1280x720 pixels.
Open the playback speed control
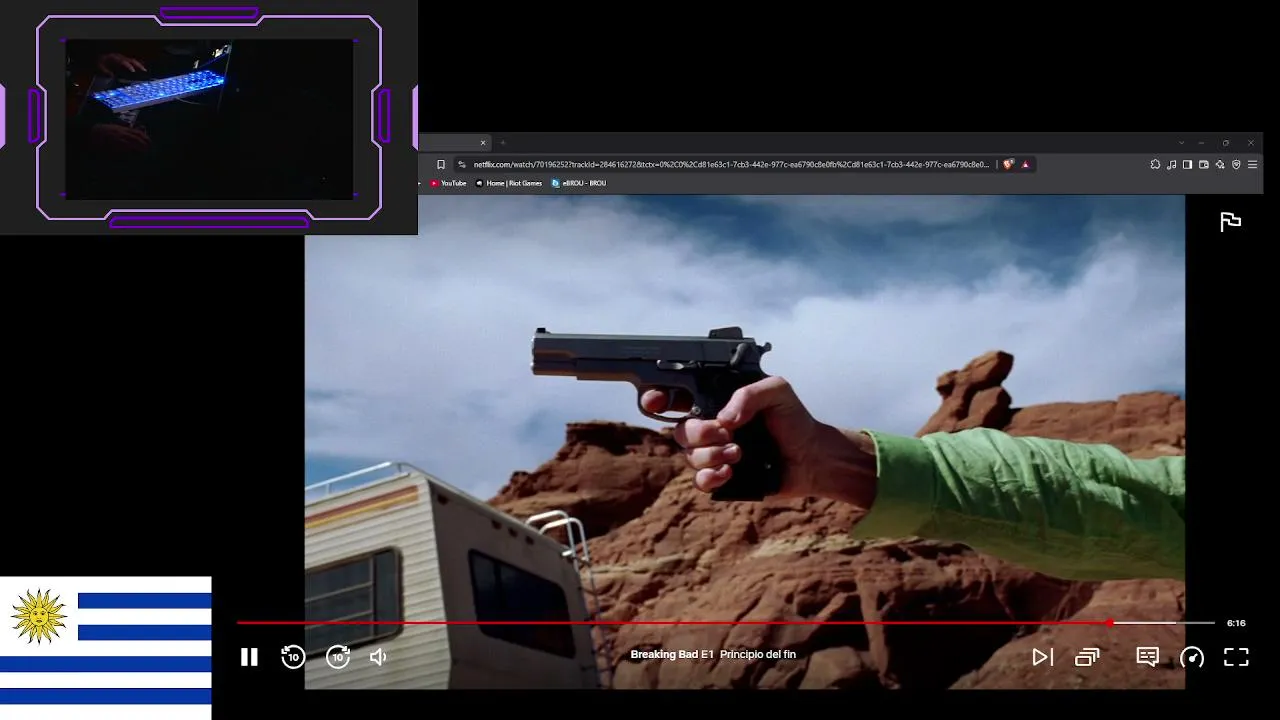[1192, 657]
